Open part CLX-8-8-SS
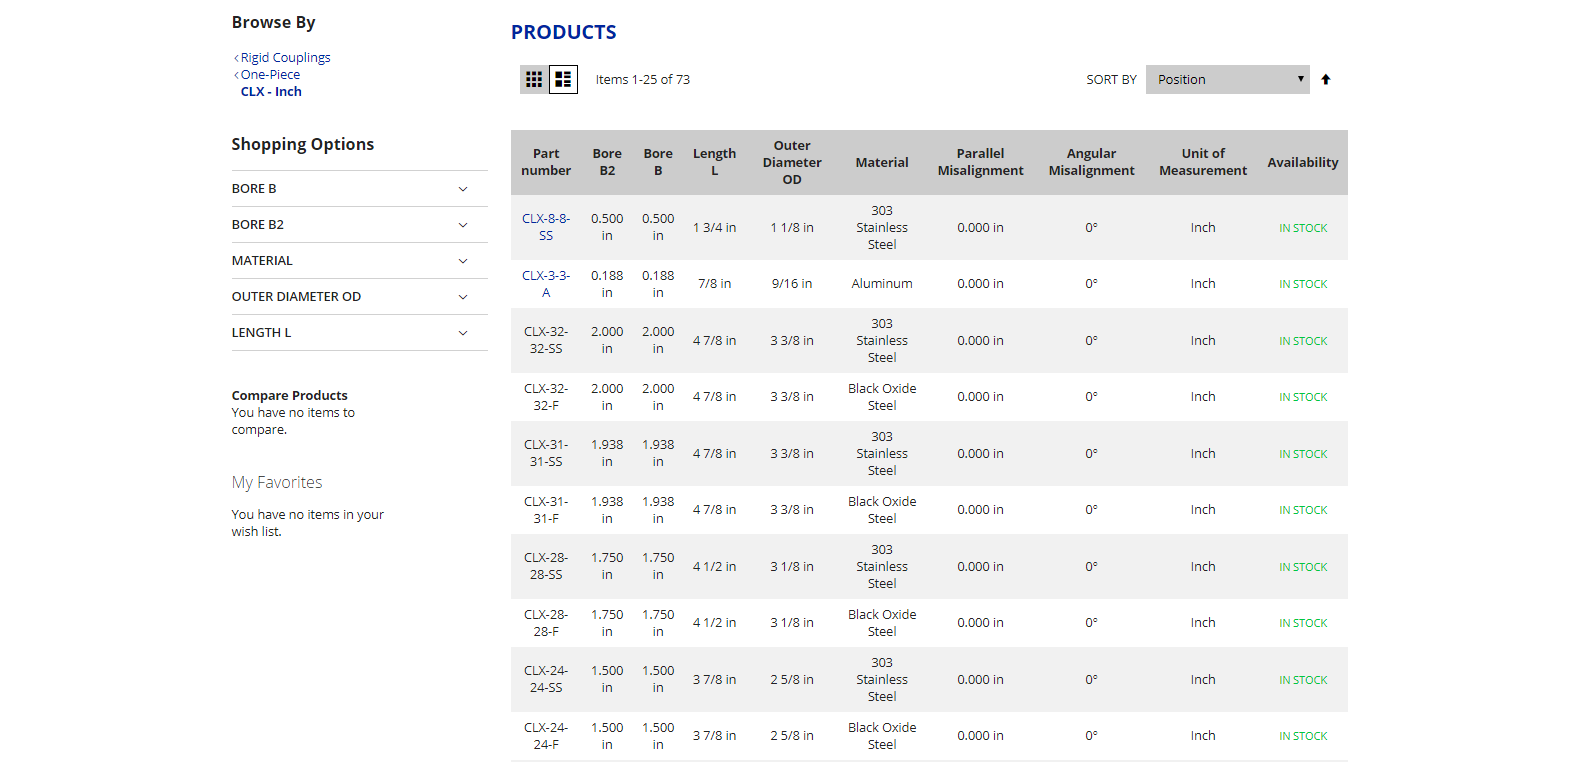Image resolution: width=1580 pixels, height=762 pixels. point(546,227)
